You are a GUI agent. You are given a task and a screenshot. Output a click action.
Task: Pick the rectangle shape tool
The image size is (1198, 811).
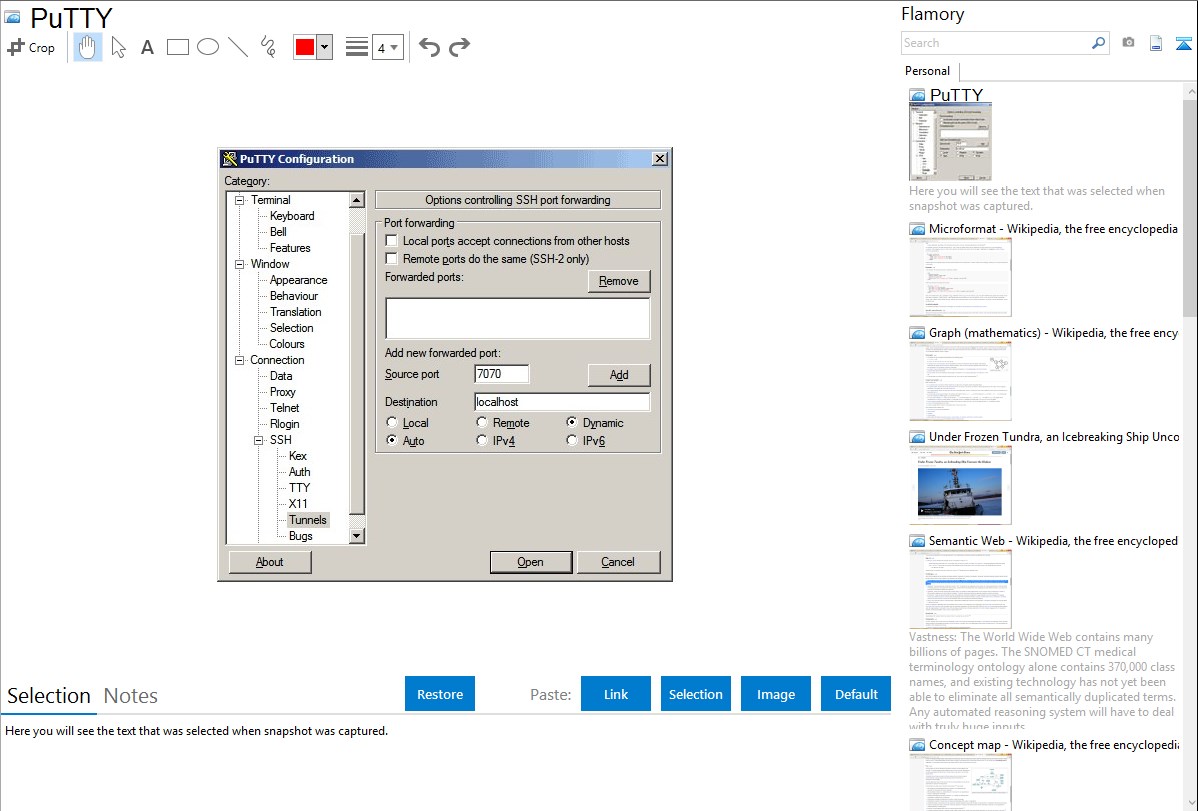pyautogui.click(x=177, y=47)
